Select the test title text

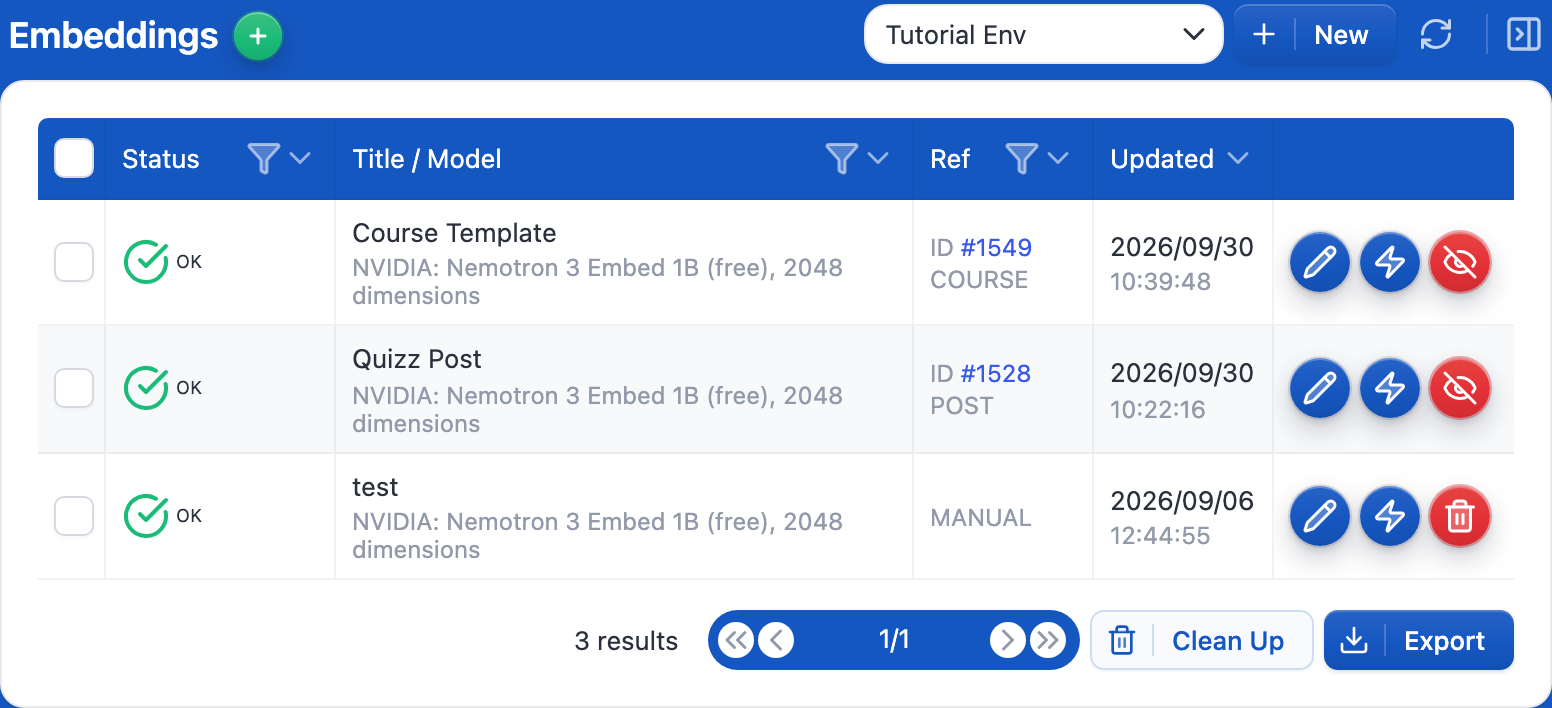click(x=375, y=487)
